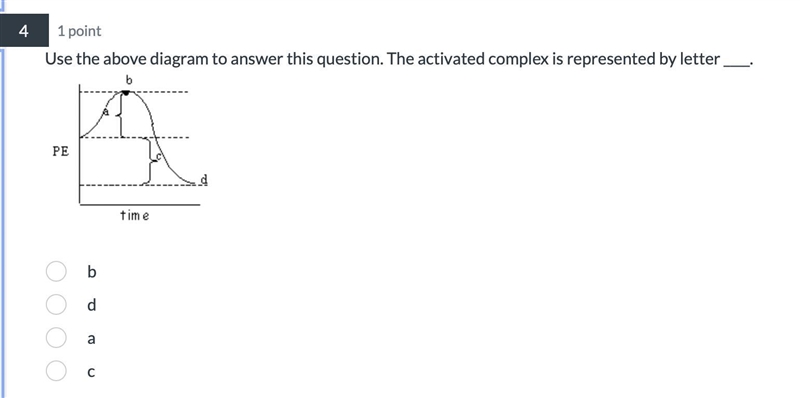800x398 pixels.
Task: Click the letter b above the diagram peak
Action: (x=129, y=80)
